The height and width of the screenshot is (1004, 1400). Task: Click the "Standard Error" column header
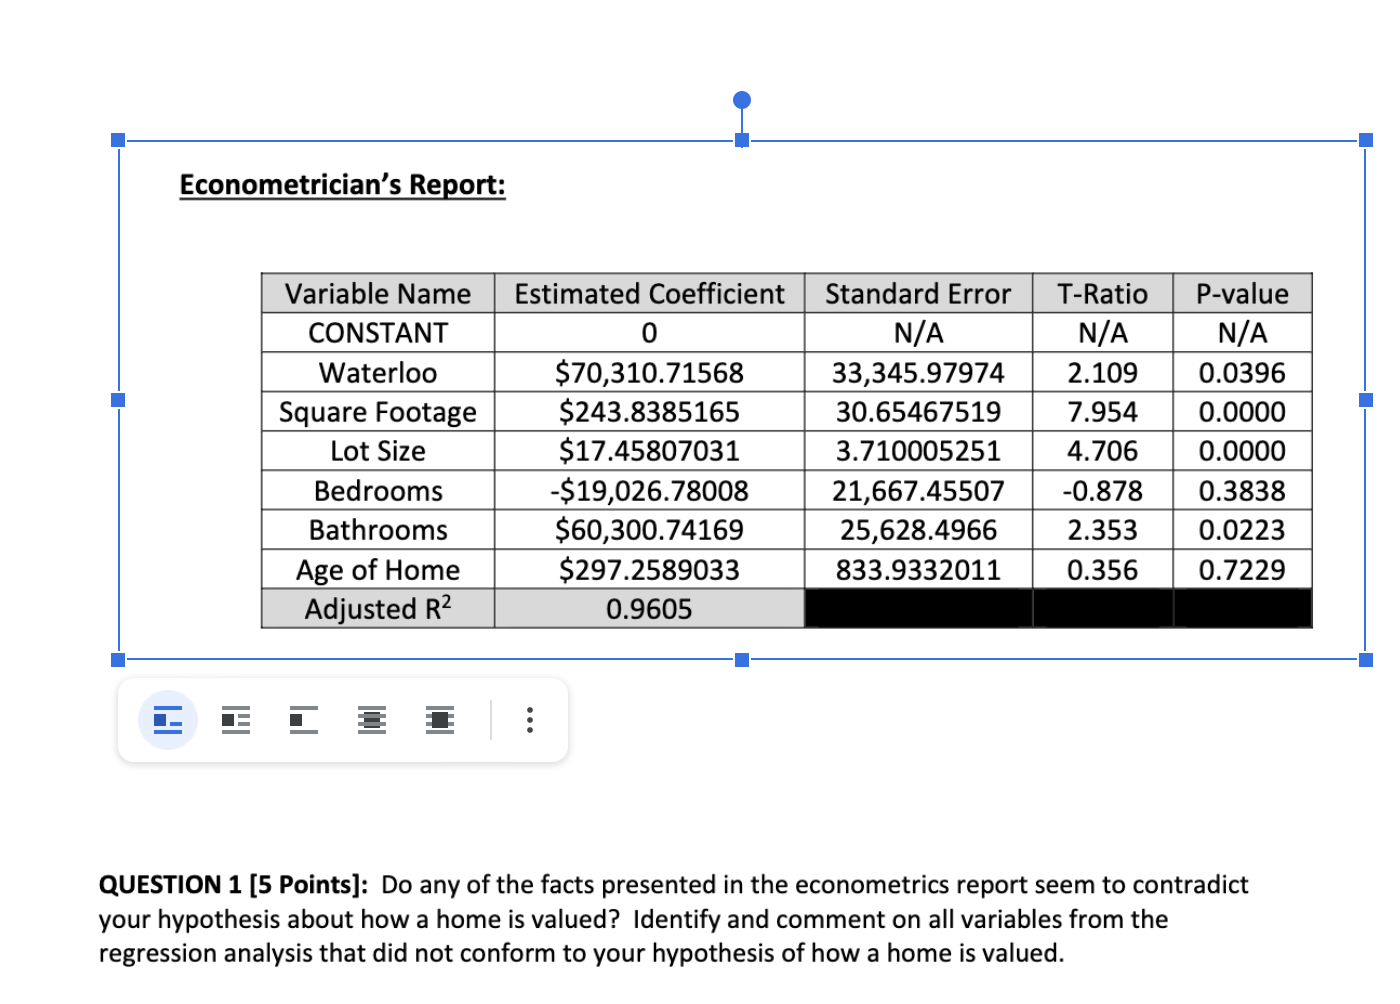[x=918, y=294]
